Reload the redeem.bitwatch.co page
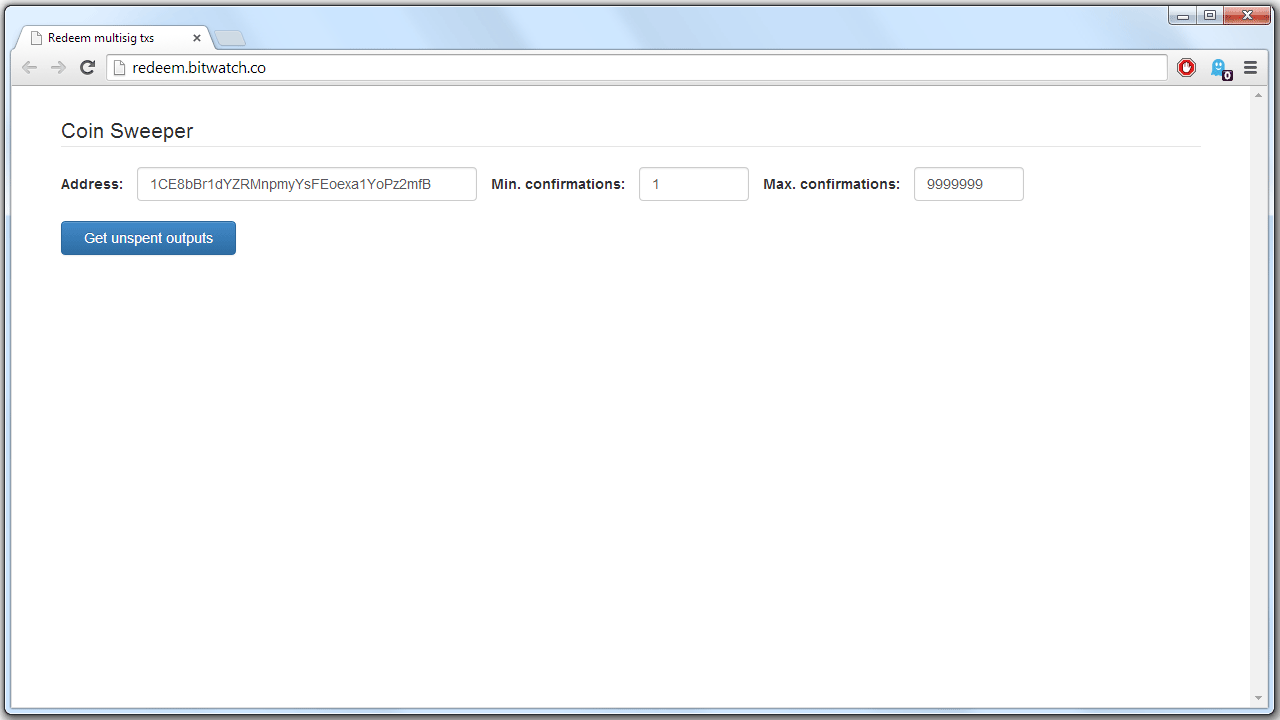The height and width of the screenshot is (720, 1280). pos(87,68)
